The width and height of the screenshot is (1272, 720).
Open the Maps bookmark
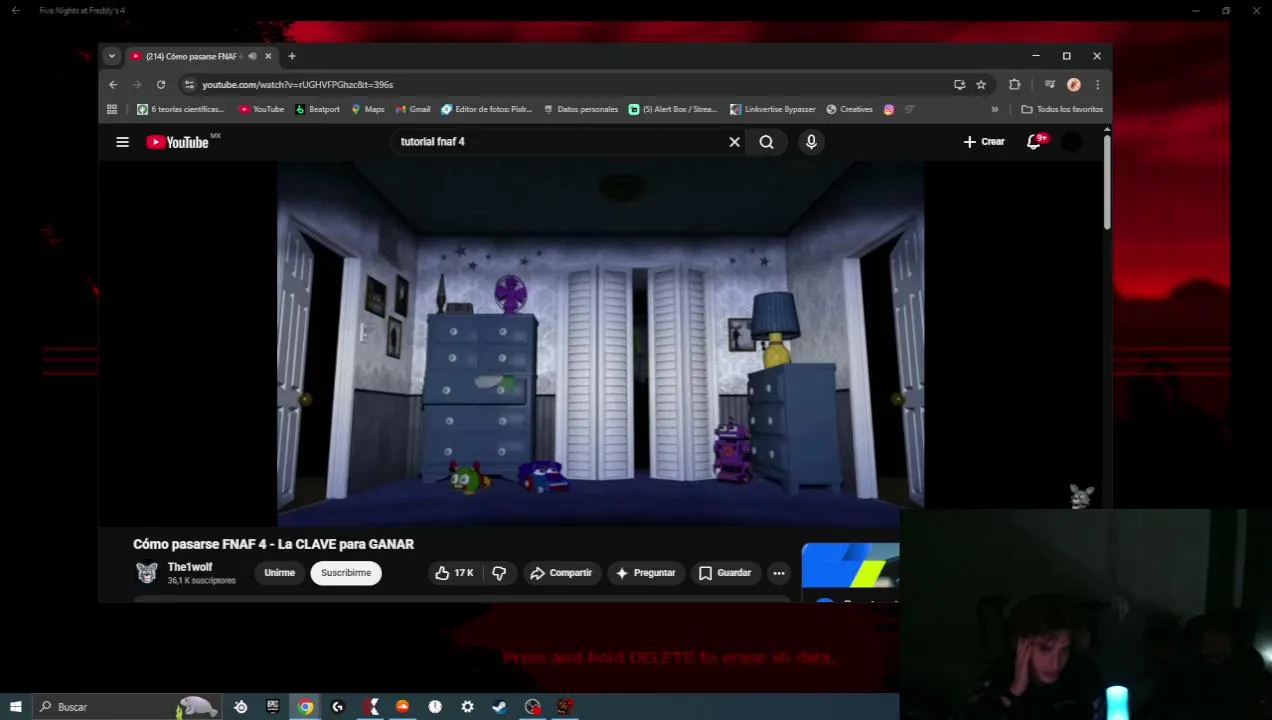(368, 109)
